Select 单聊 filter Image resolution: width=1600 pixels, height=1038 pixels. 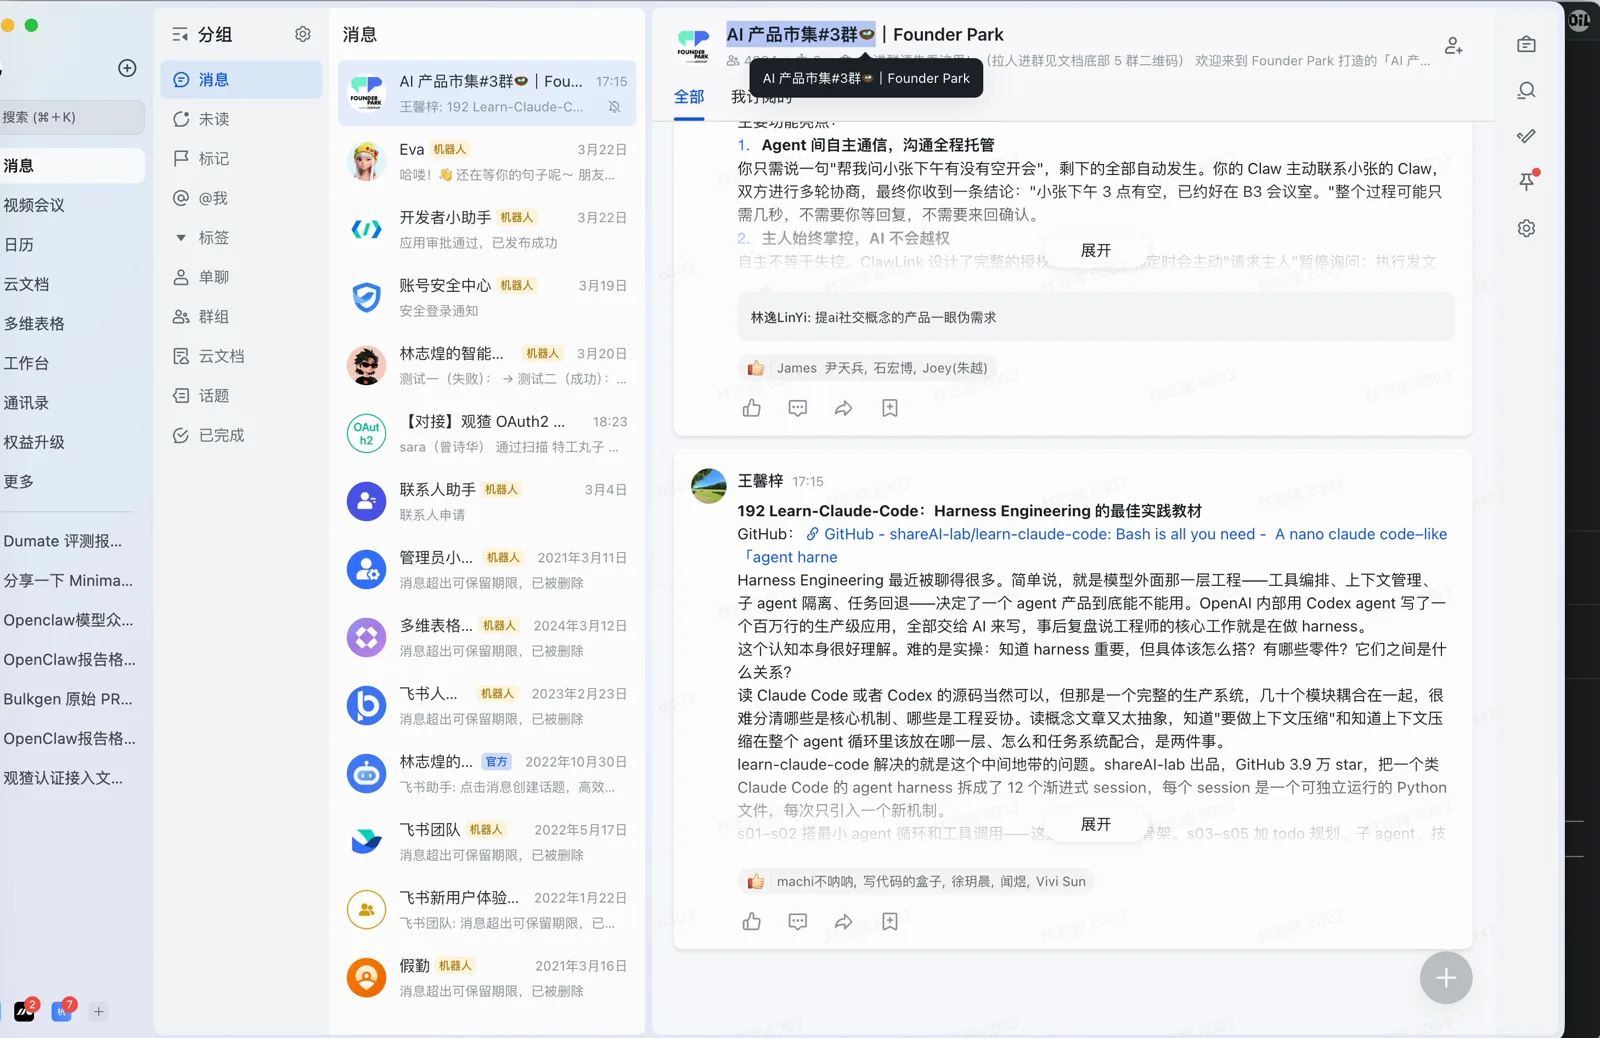(241, 277)
